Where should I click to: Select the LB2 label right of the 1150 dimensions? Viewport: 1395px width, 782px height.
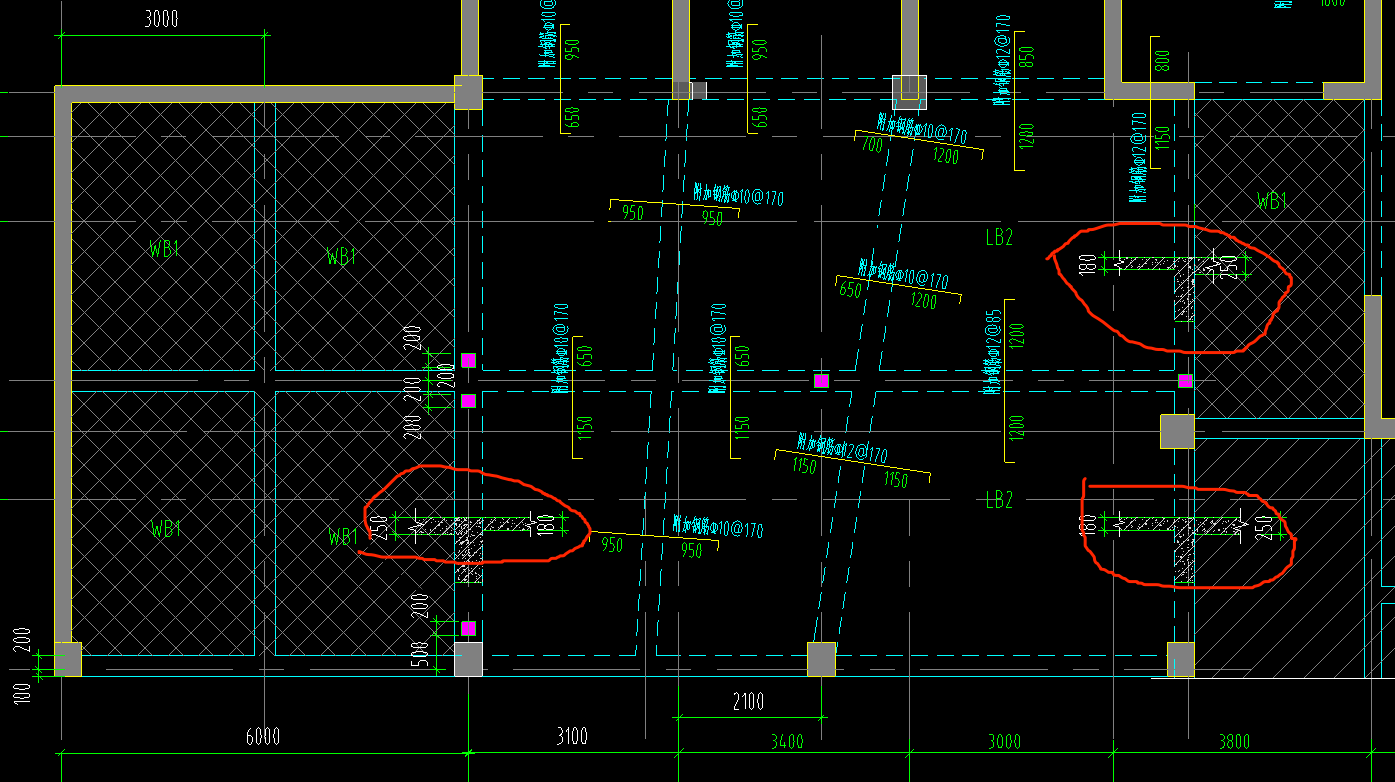point(999,500)
